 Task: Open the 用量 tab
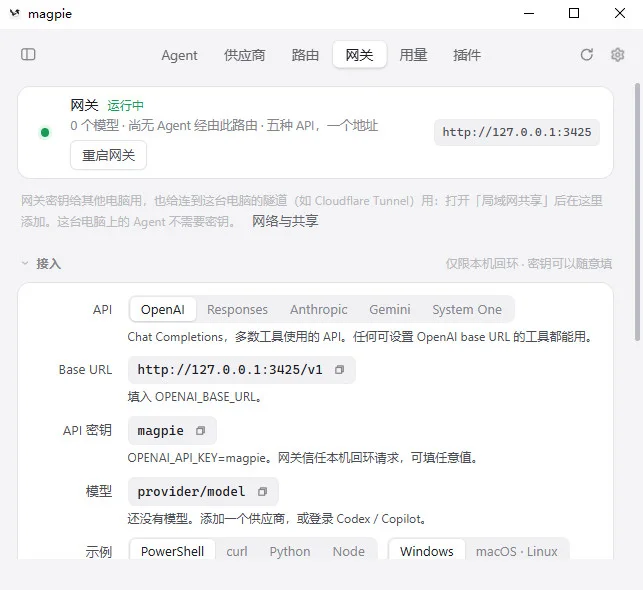point(413,55)
